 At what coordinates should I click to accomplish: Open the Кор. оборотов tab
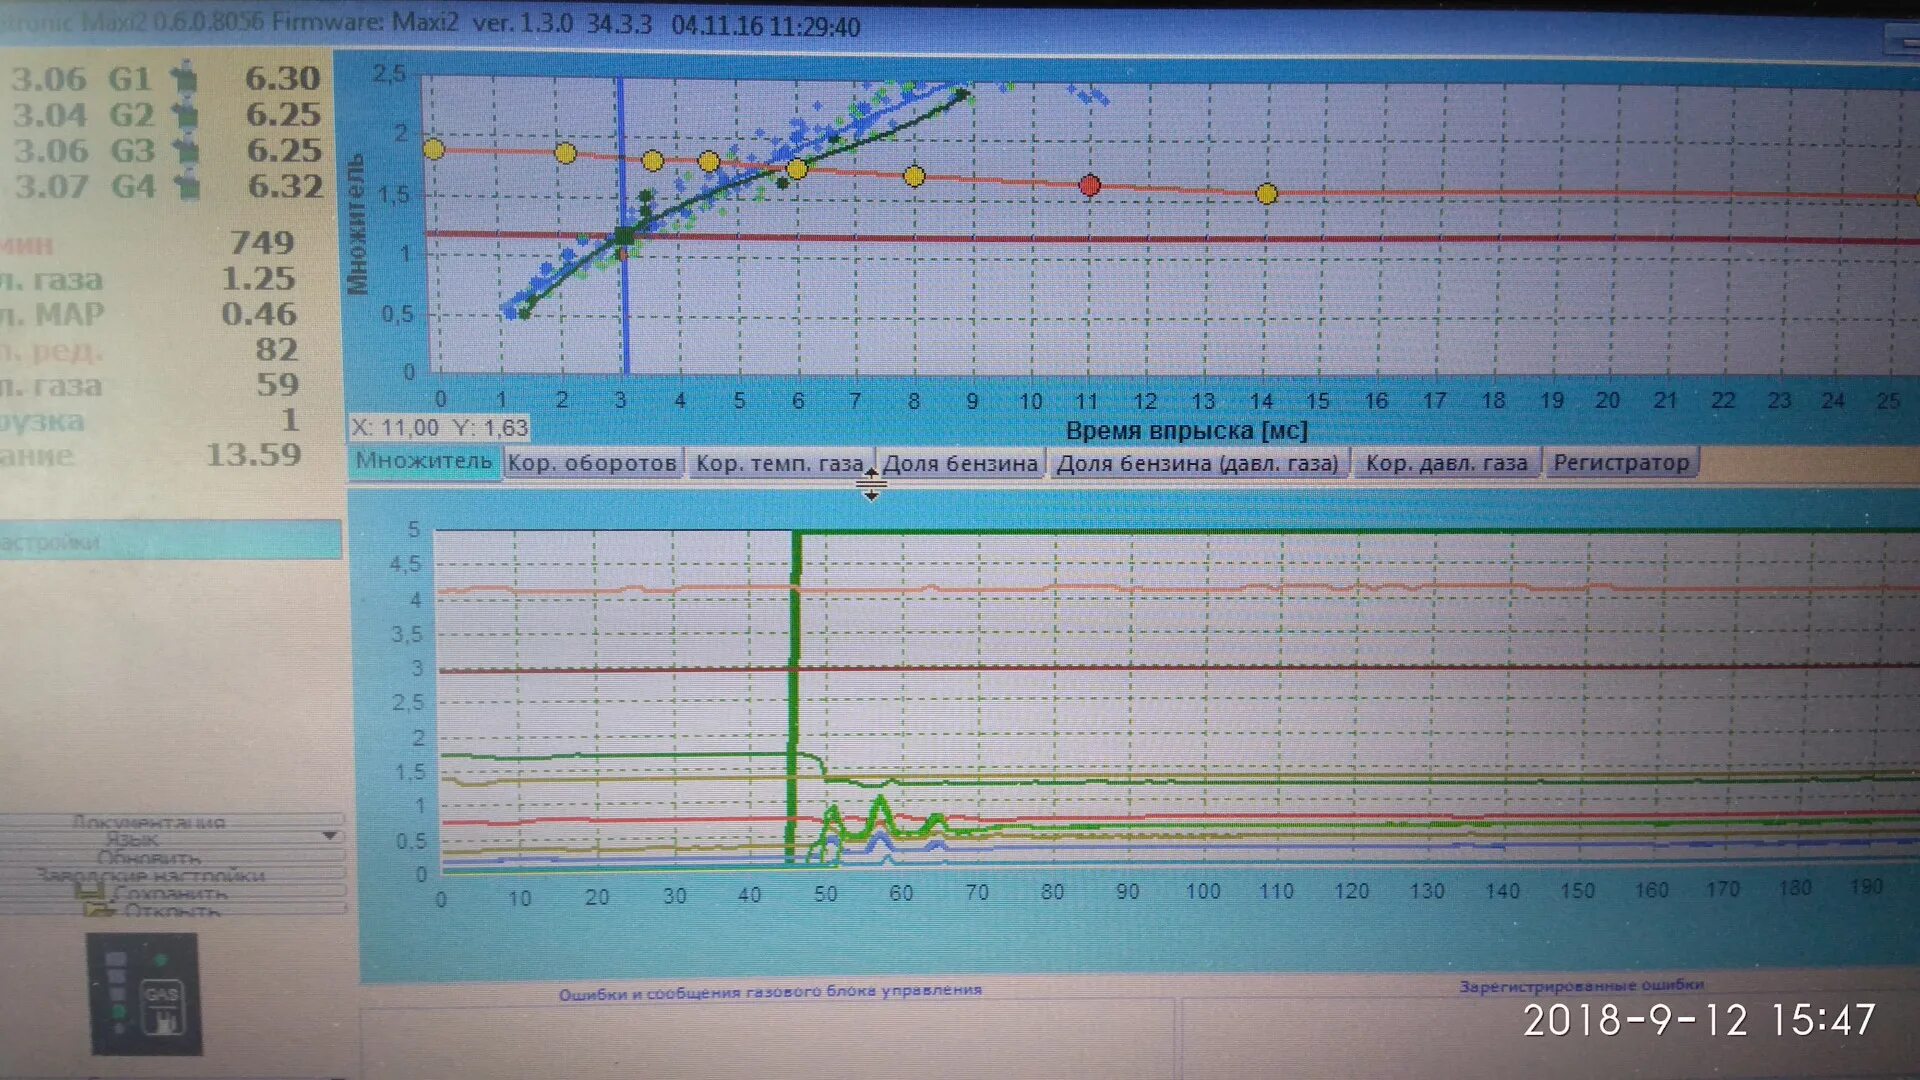click(x=592, y=463)
